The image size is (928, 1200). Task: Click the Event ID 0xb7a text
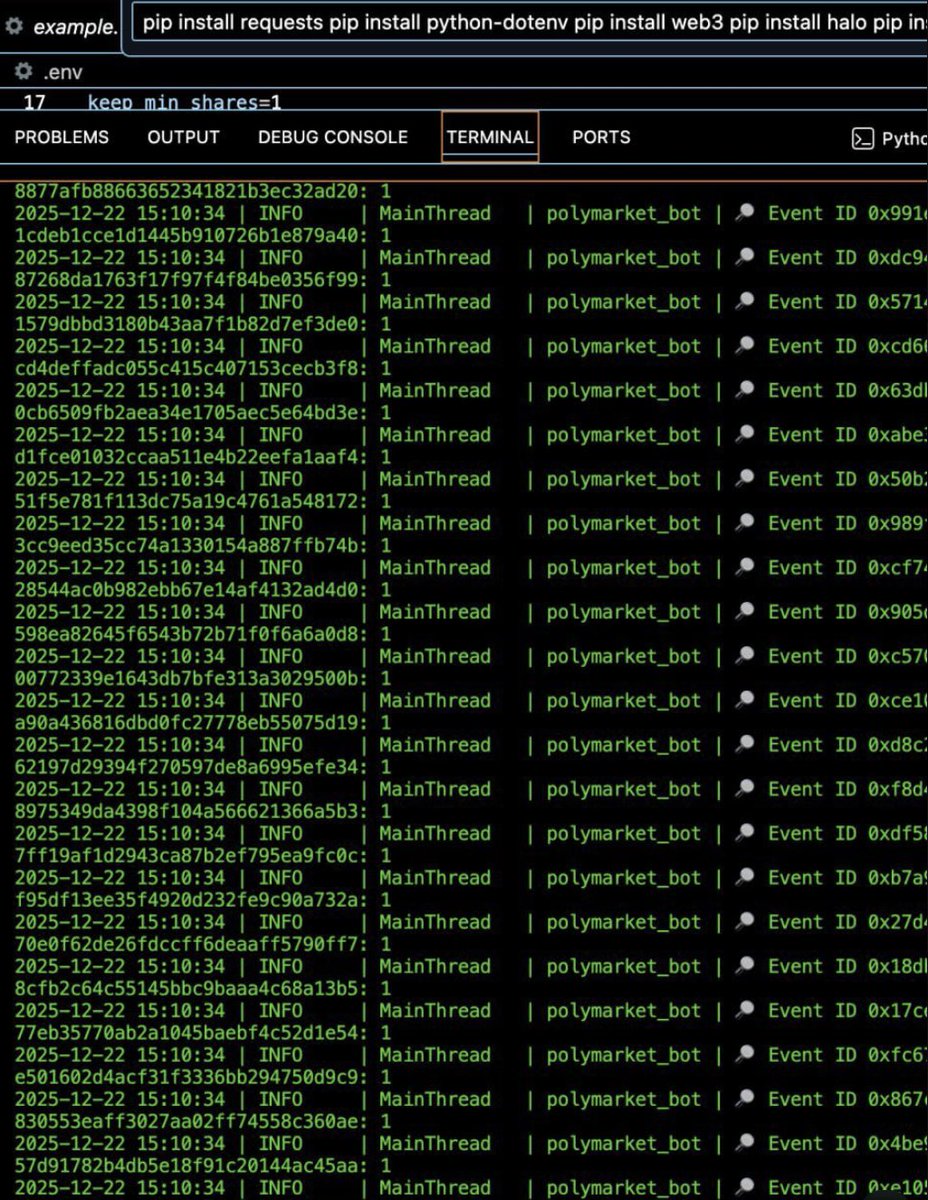tap(847, 878)
